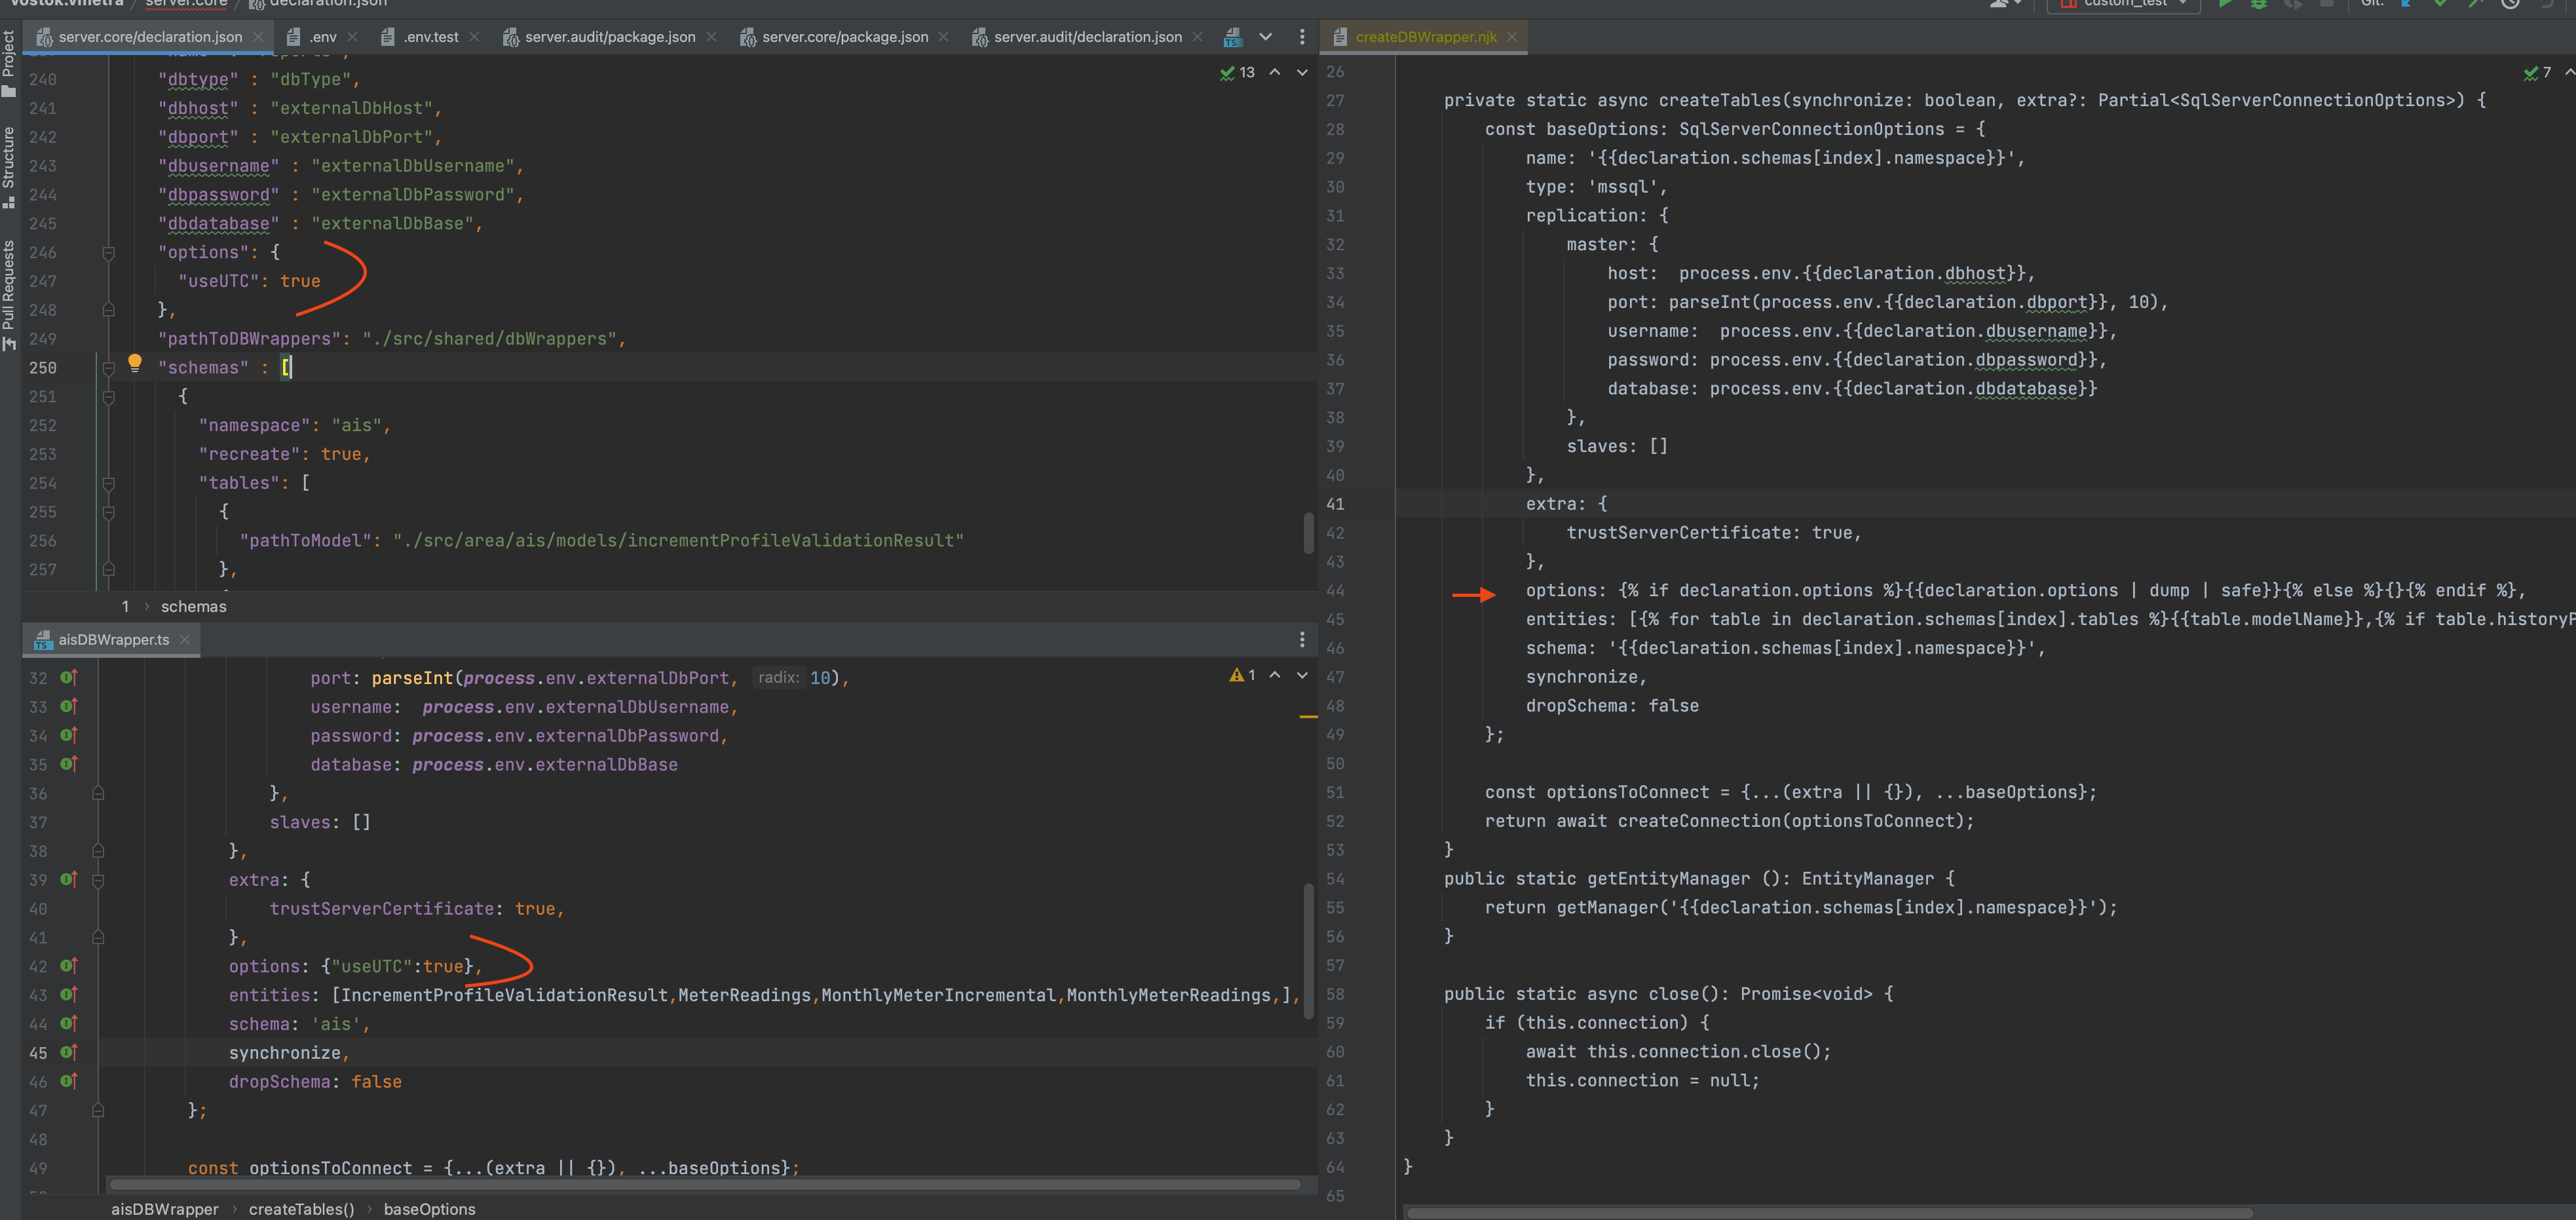
Task: Debug the custom_test configuration
Action: [x=2259, y=4]
